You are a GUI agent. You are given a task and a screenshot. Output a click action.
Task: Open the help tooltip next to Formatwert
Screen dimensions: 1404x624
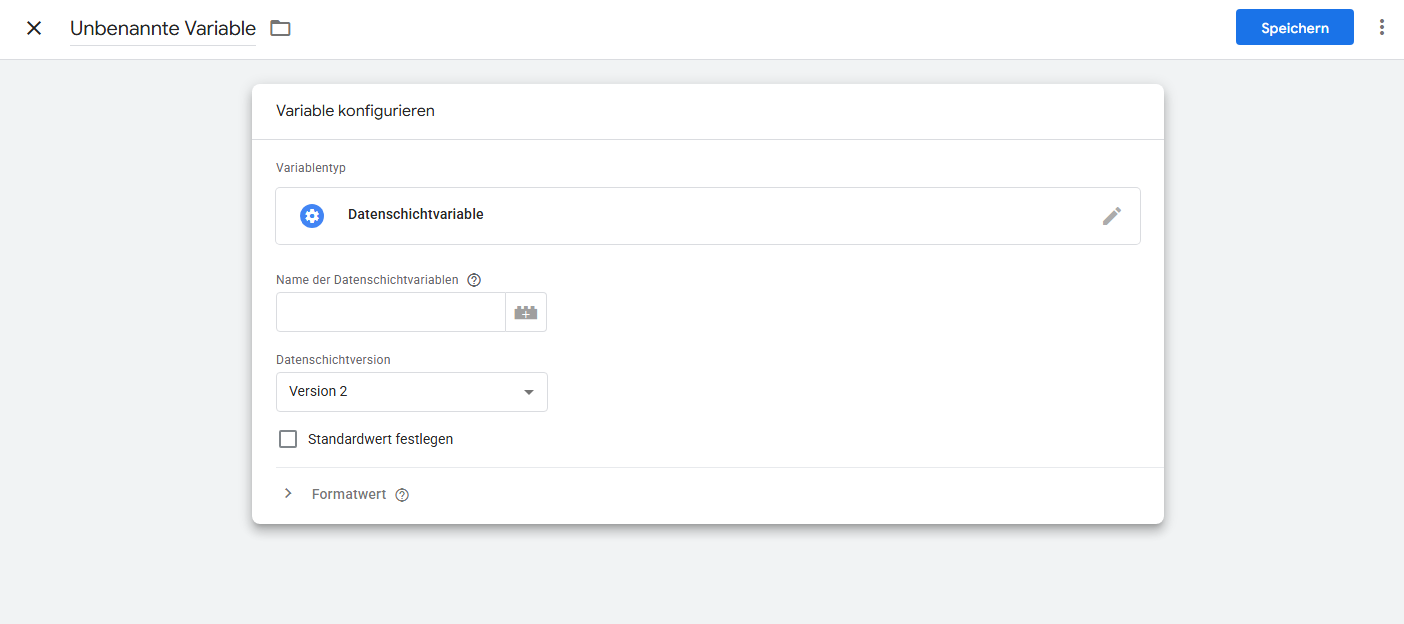click(x=402, y=495)
